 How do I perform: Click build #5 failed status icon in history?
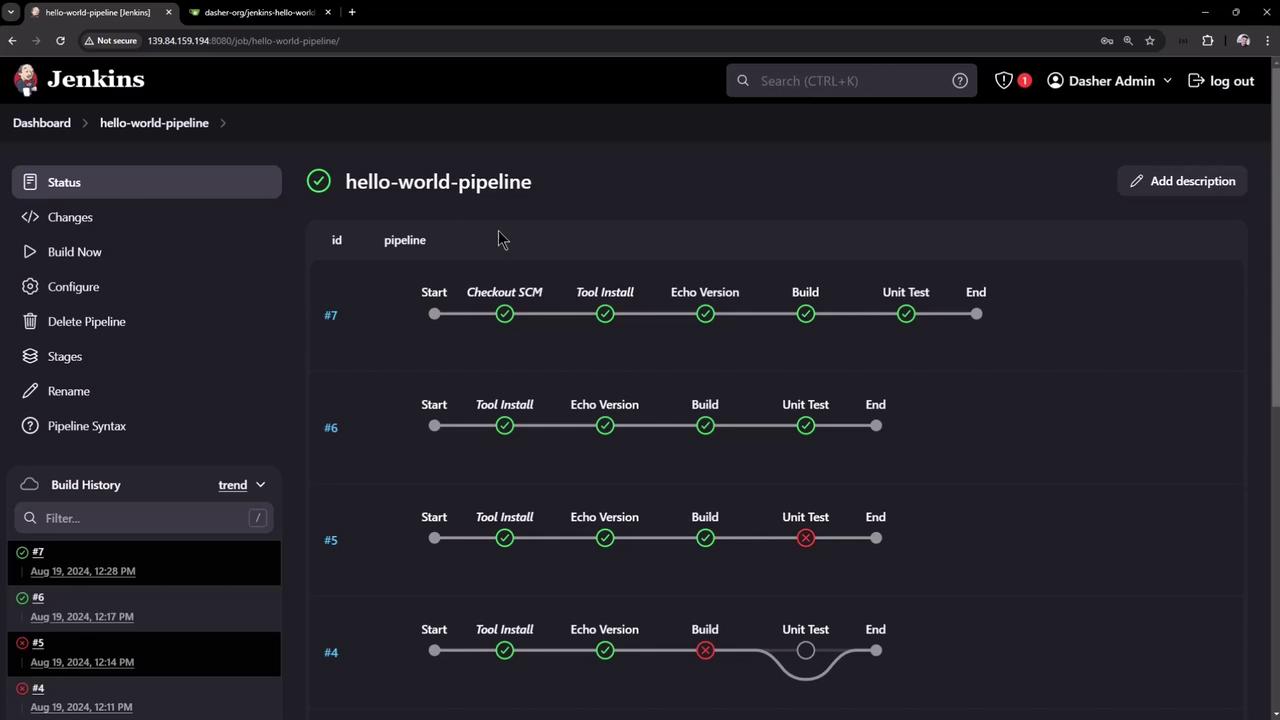[22, 643]
